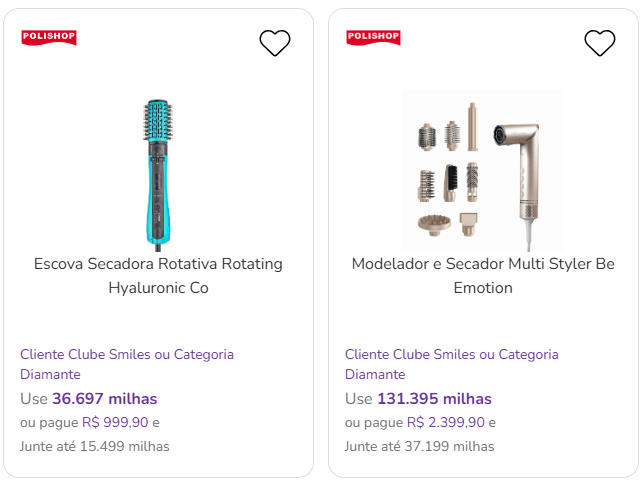This screenshot has height=481, width=642.
Task: Select the 131.395 milhas price
Action: [x=434, y=399]
